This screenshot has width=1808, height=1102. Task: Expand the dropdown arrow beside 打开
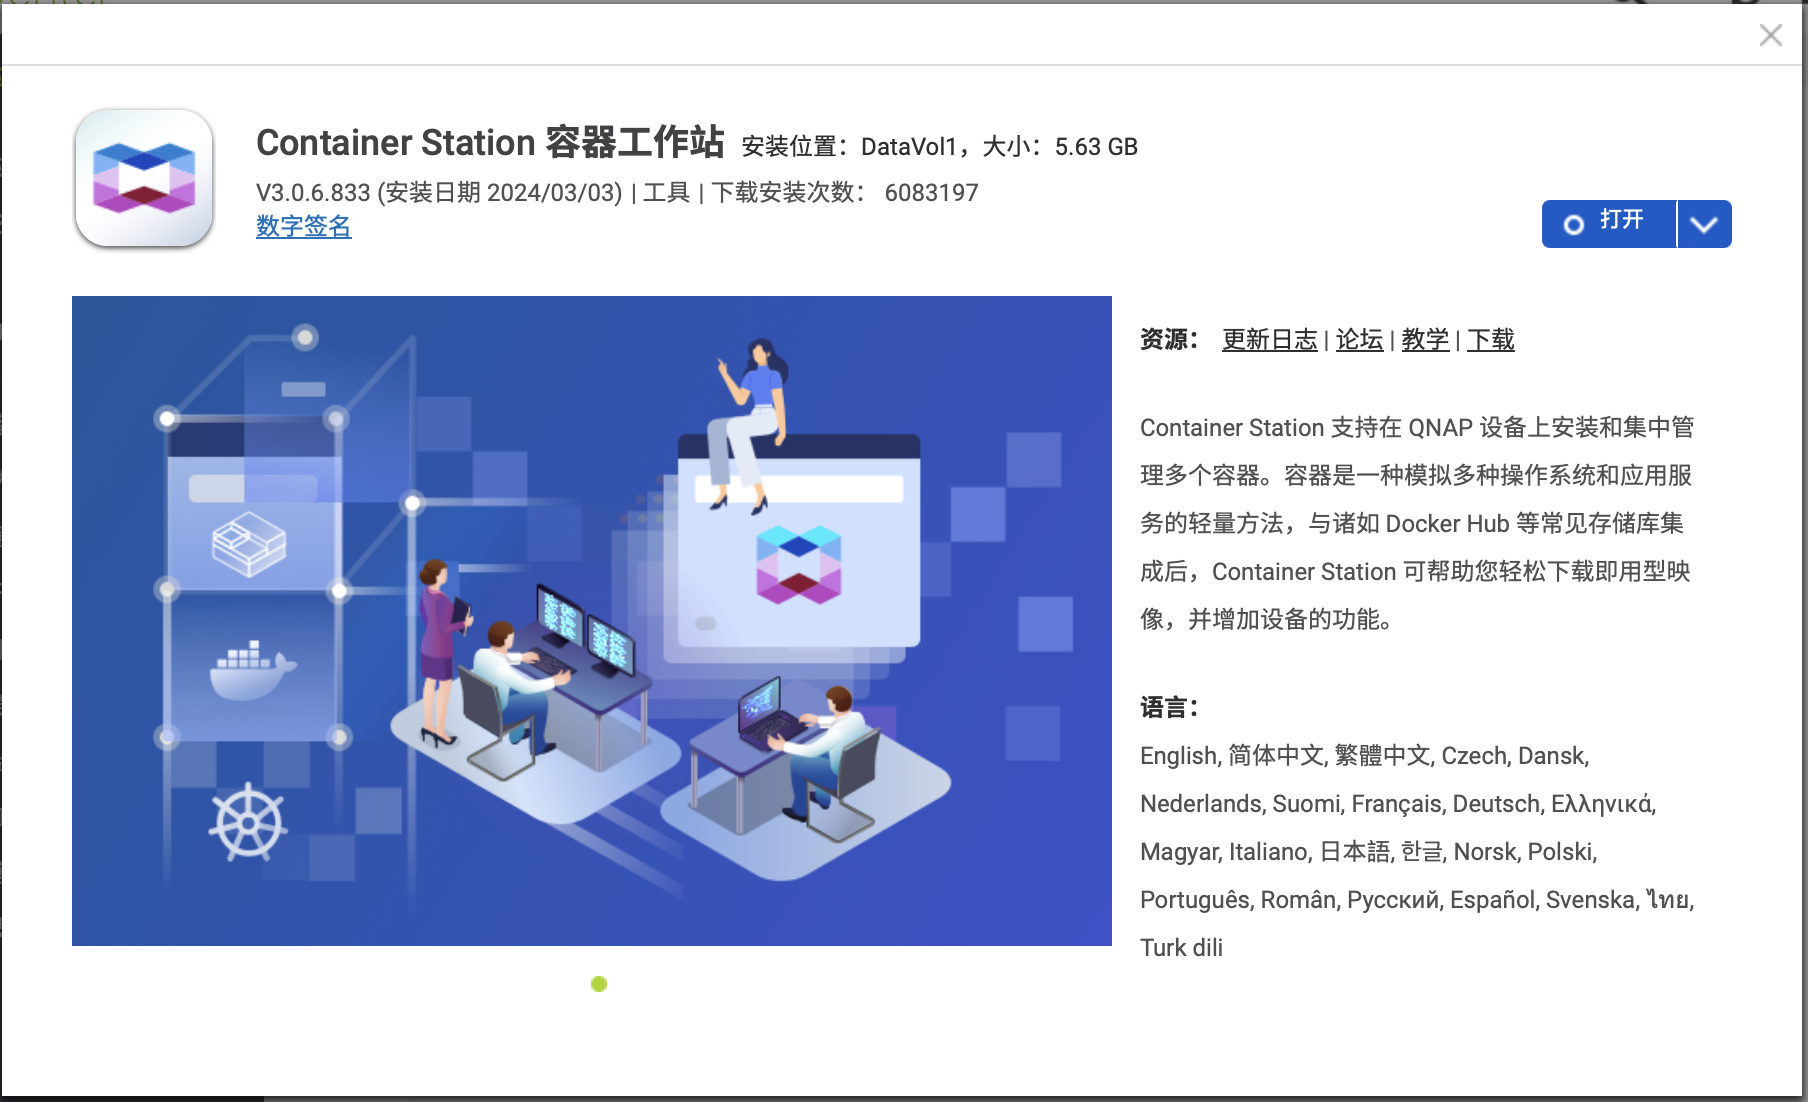click(x=1704, y=224)
